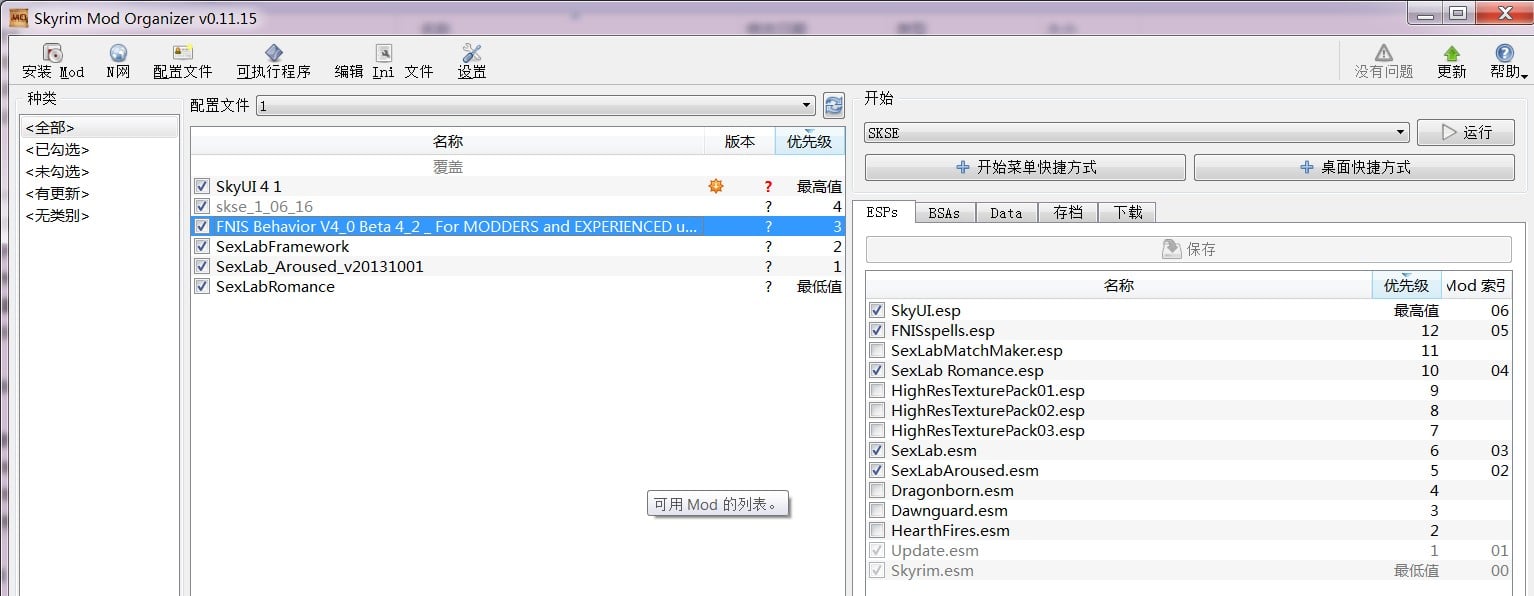Click the desktop shortcut (桌面快捷方式) button
1534x596 pixels.
coord(1354,167)
